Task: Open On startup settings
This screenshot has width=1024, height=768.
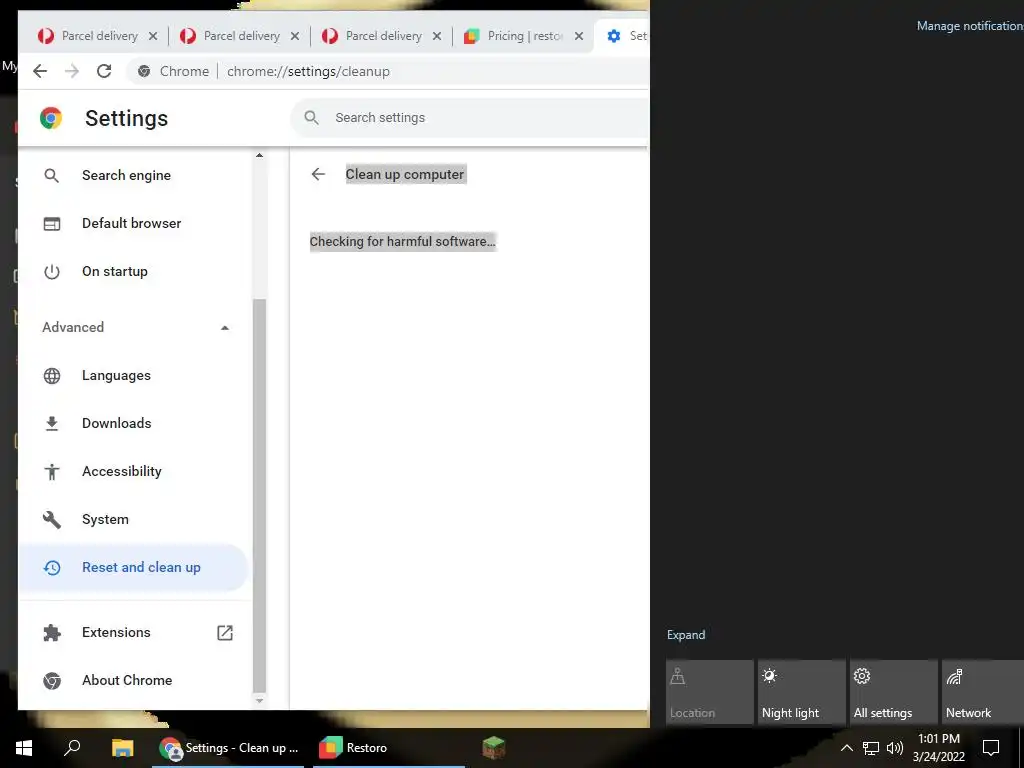Action: [134, 272]
